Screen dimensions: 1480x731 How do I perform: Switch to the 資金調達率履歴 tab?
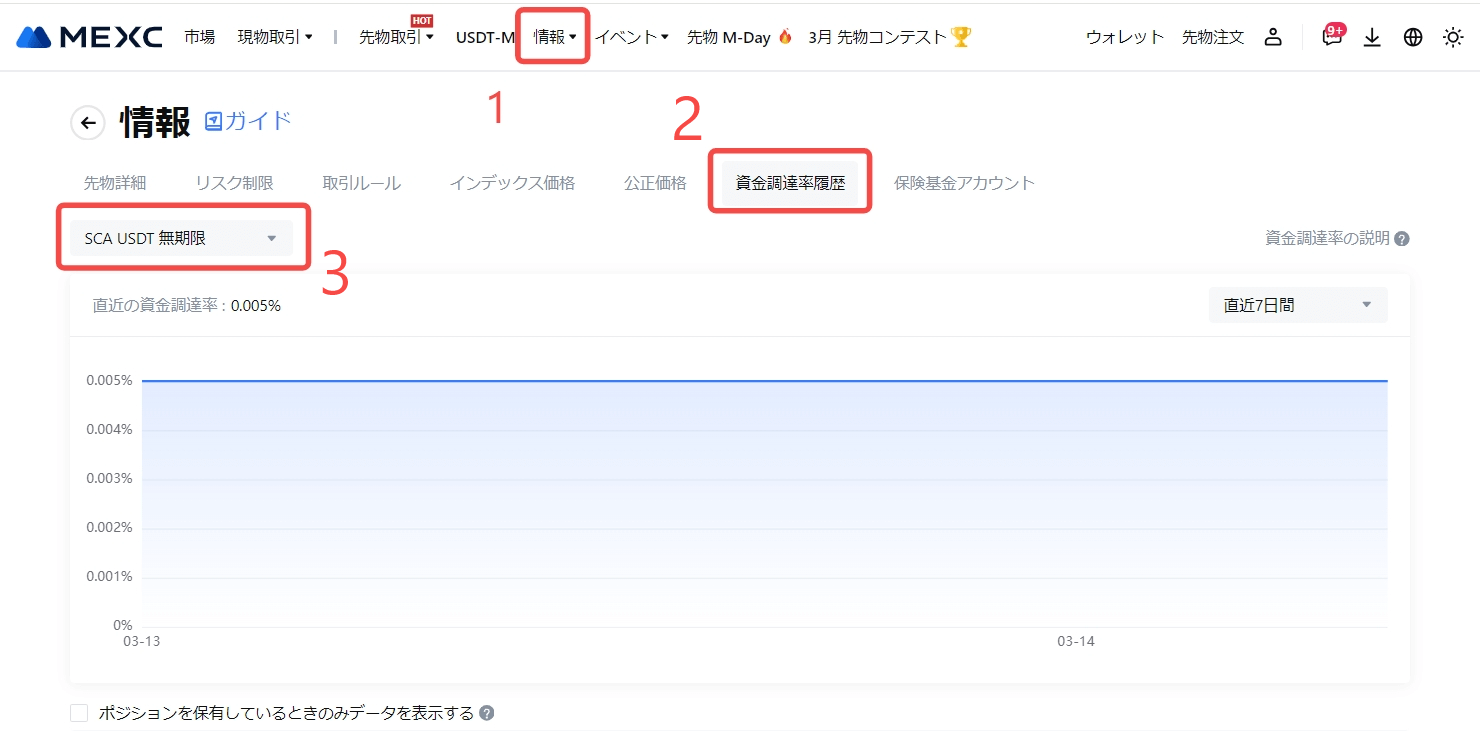[x=790, y=183]
